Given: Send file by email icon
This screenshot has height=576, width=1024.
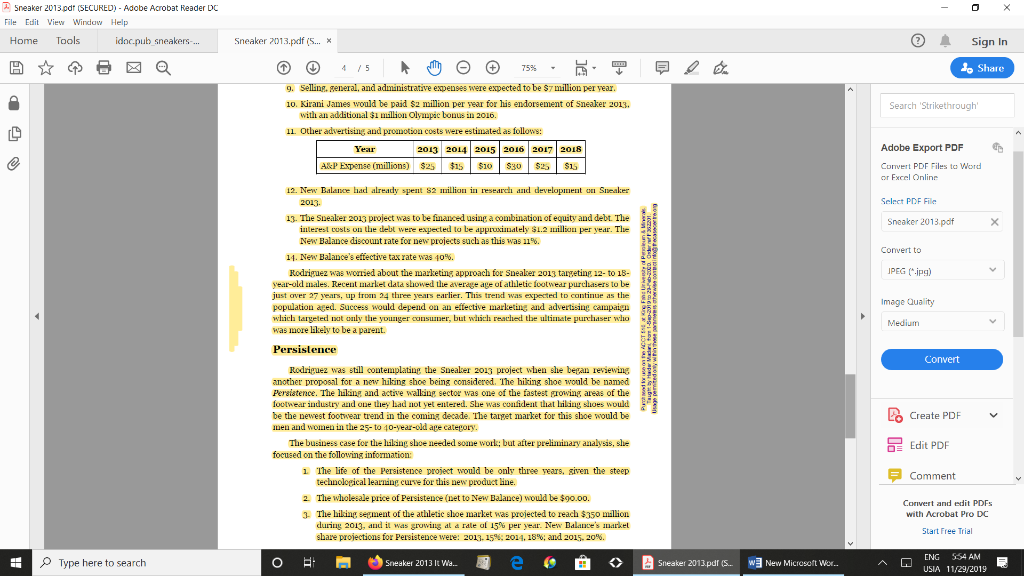Looking at the screenshot, I should pos(134,68).
